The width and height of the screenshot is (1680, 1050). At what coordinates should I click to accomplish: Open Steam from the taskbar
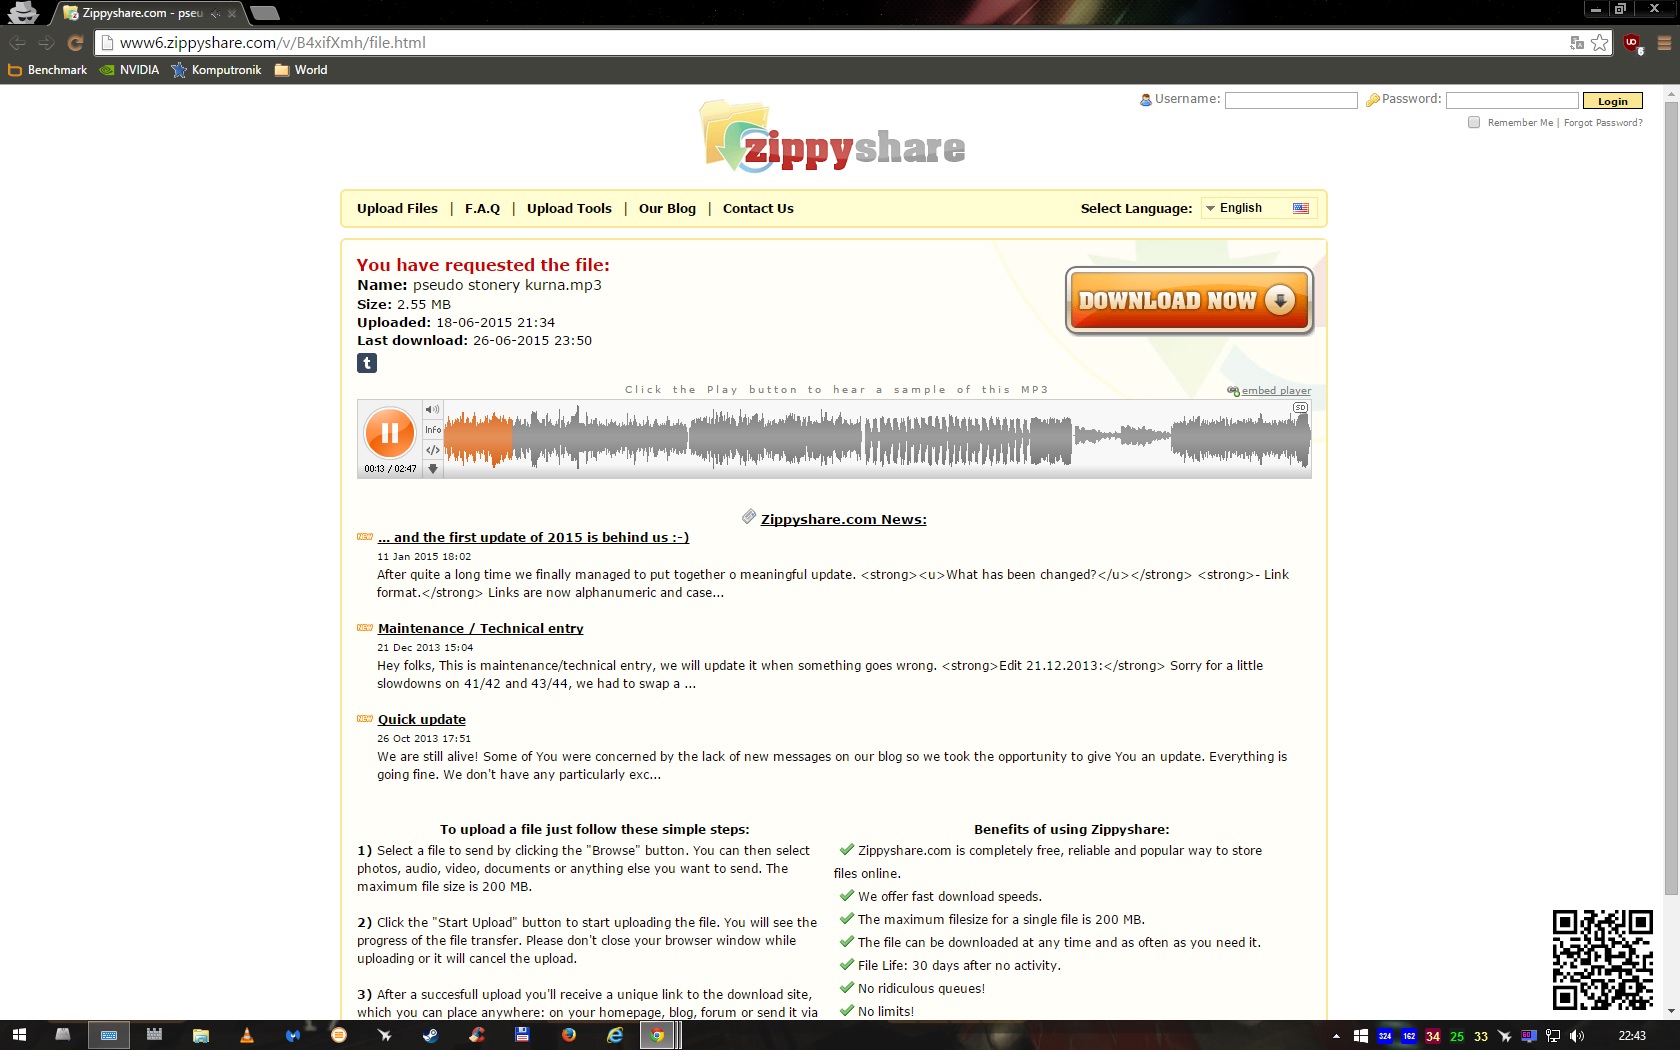(431, 1035)
